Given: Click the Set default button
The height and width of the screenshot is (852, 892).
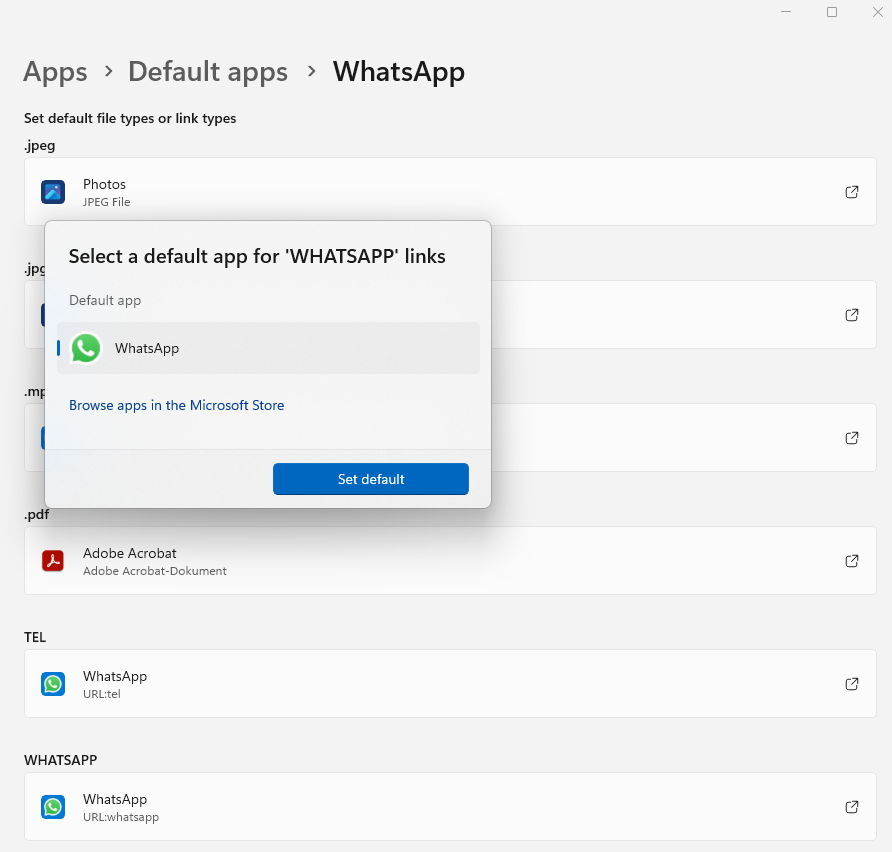Looking at the screenshot, I should [371, 479].
